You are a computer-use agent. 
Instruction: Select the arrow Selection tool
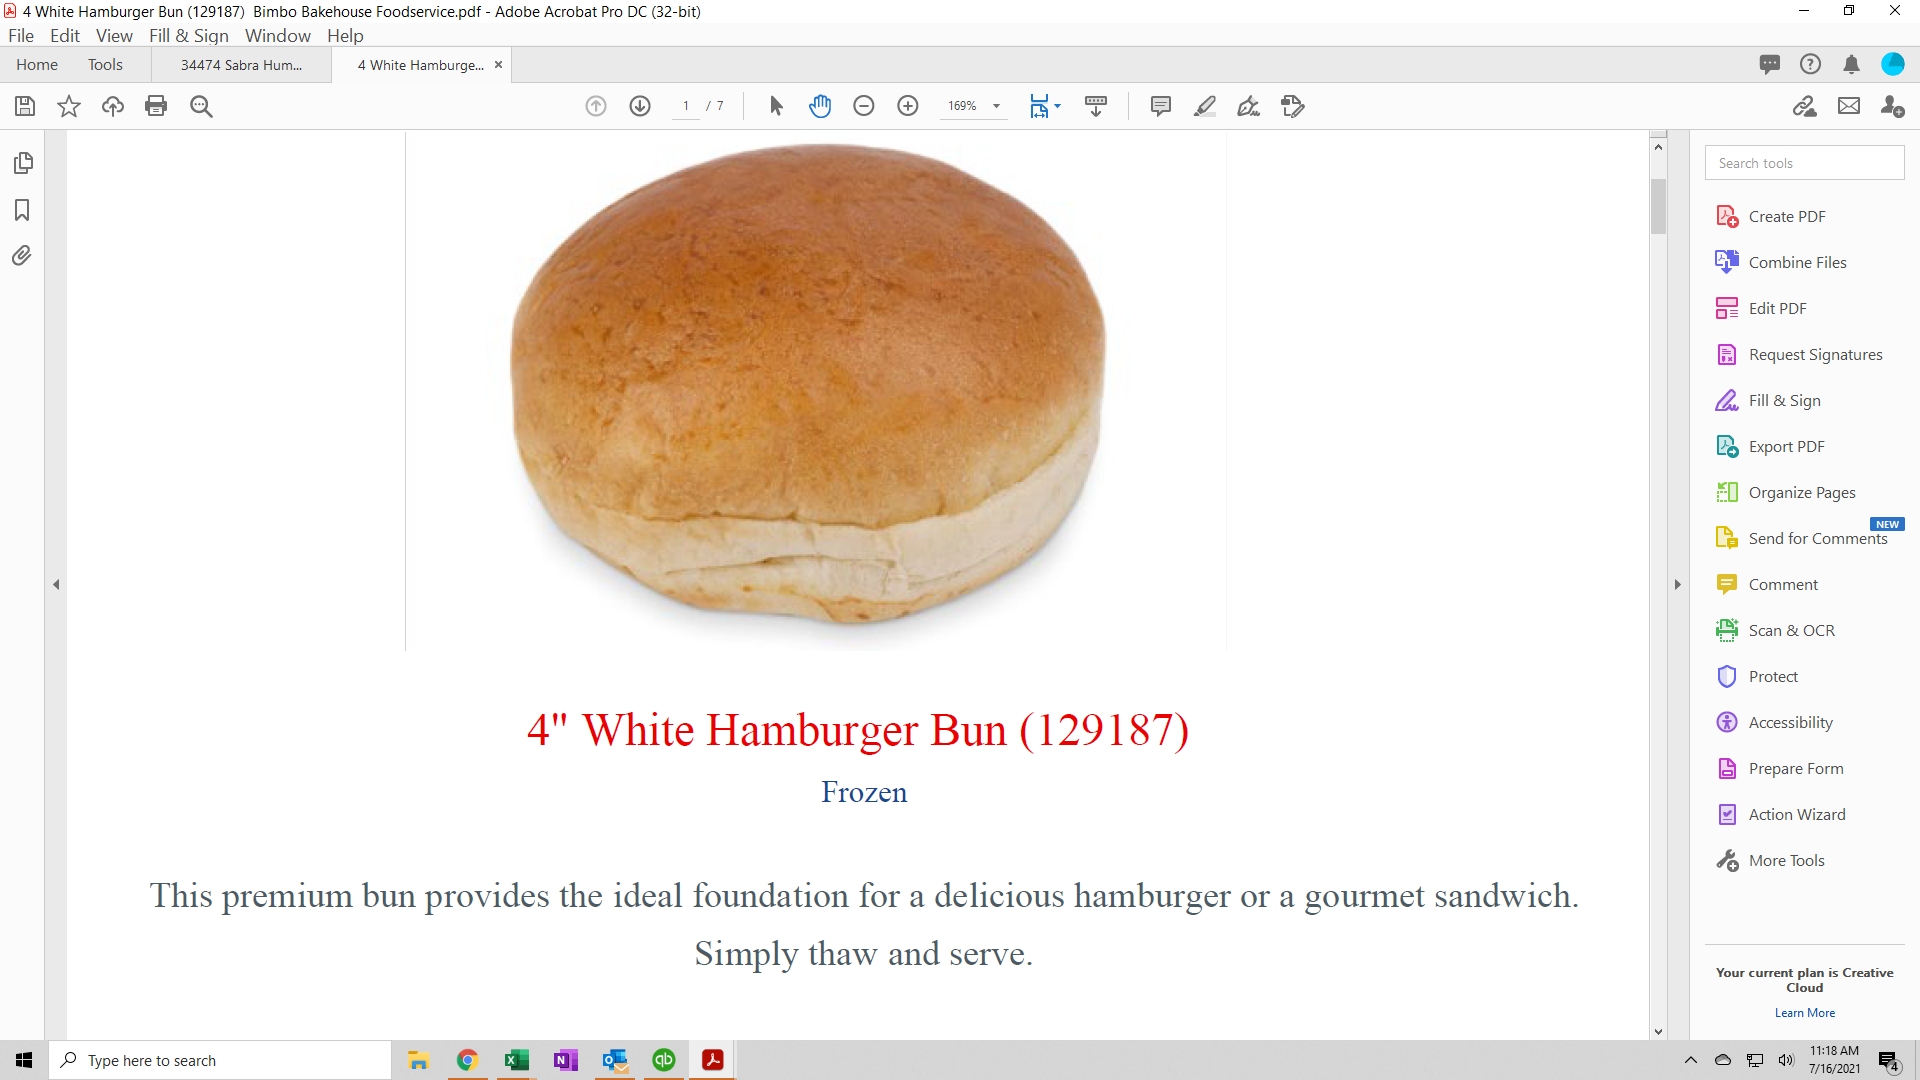click(x=776, y=106)
